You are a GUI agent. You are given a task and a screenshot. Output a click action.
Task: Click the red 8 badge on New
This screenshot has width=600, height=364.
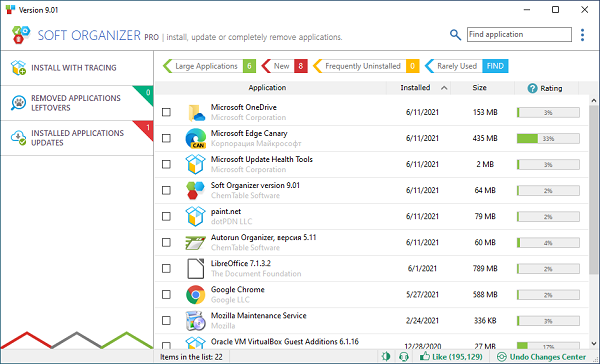(301, 66)
